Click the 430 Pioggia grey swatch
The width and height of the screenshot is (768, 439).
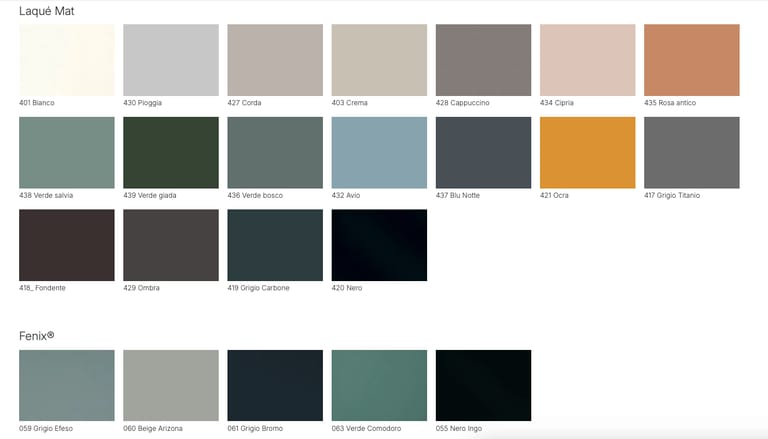[171, 60]
